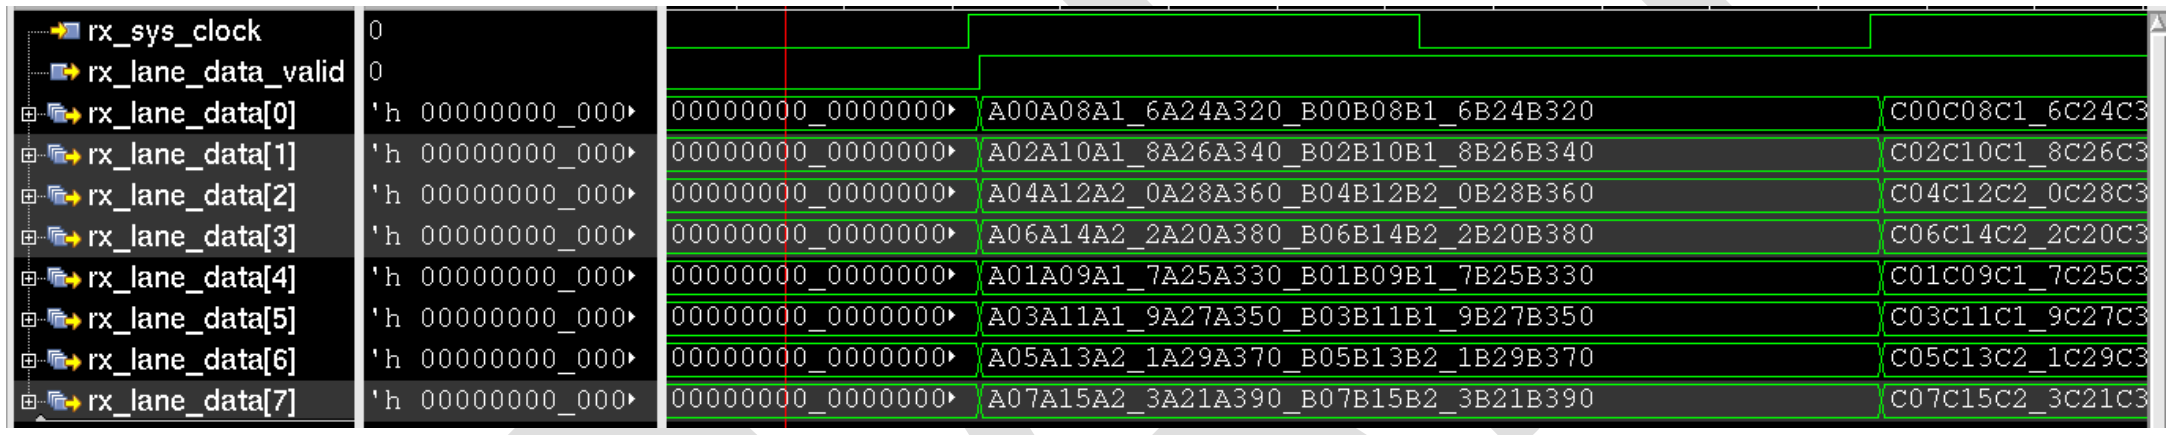Expand the rx_lane_data[0] bus
The width and height of the screenshot is (2166, 435).
[x=29, y=114]
